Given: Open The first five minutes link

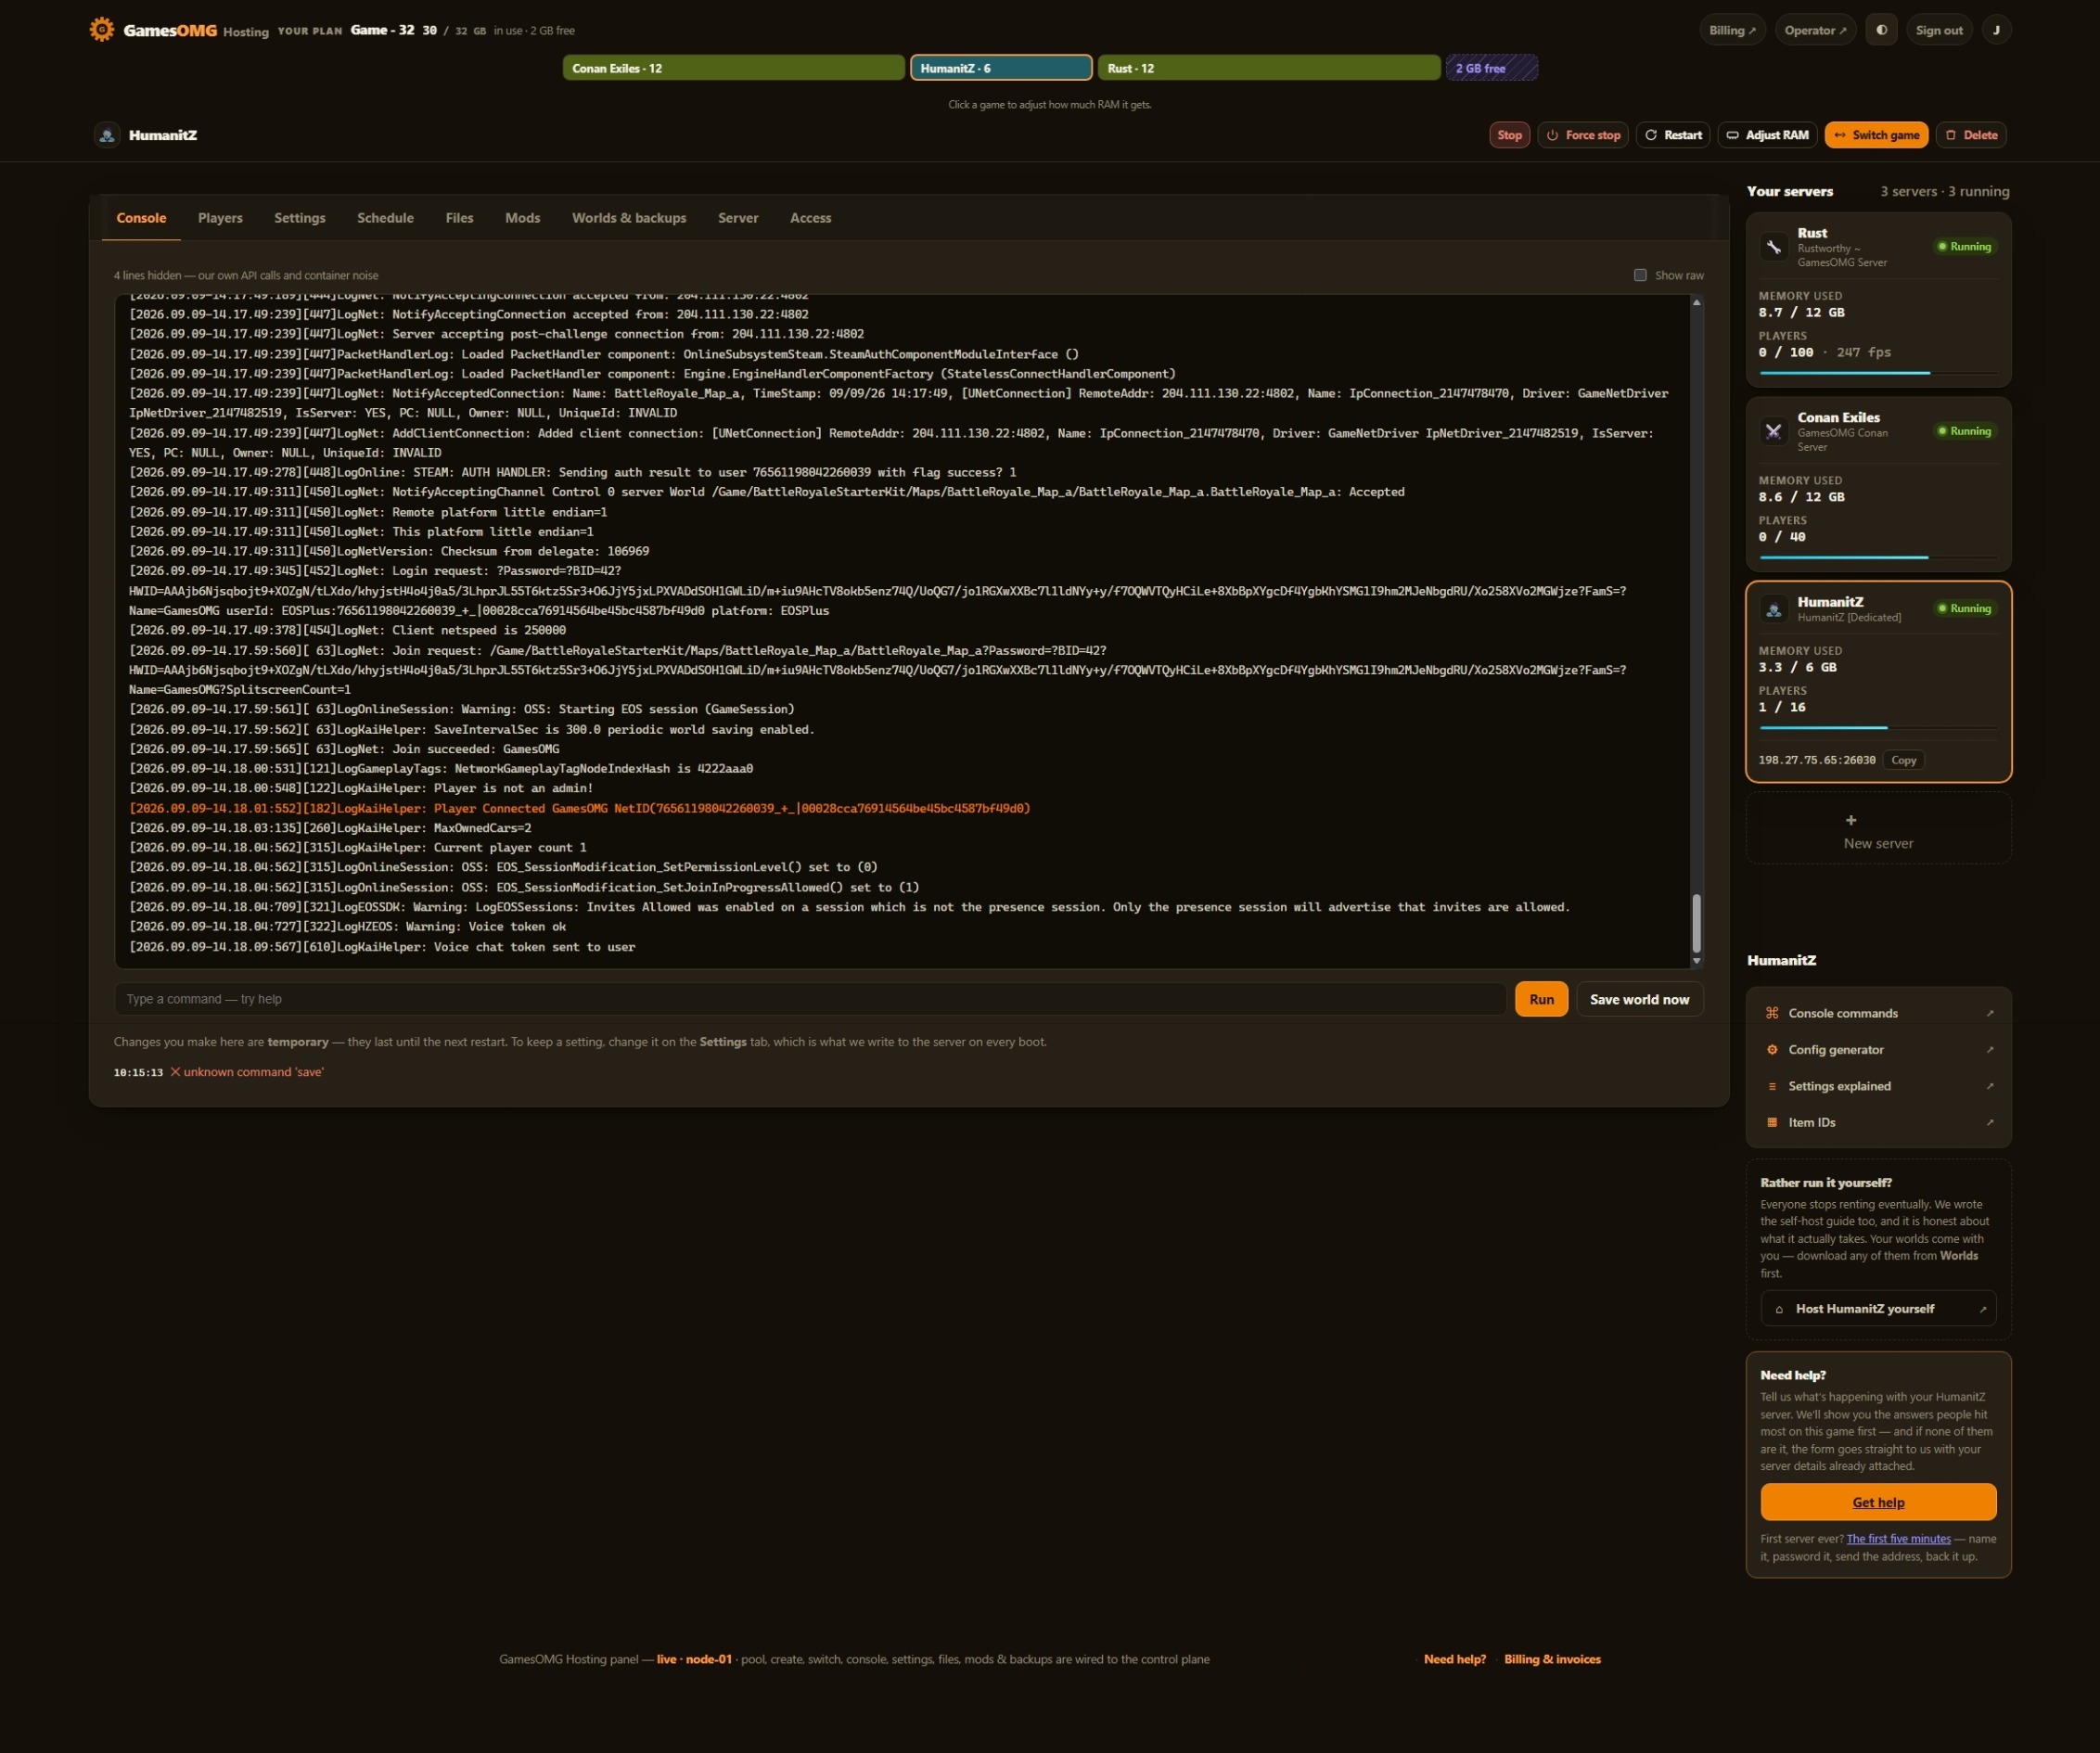Looking at the screenshot, I should [1898, 1539].
